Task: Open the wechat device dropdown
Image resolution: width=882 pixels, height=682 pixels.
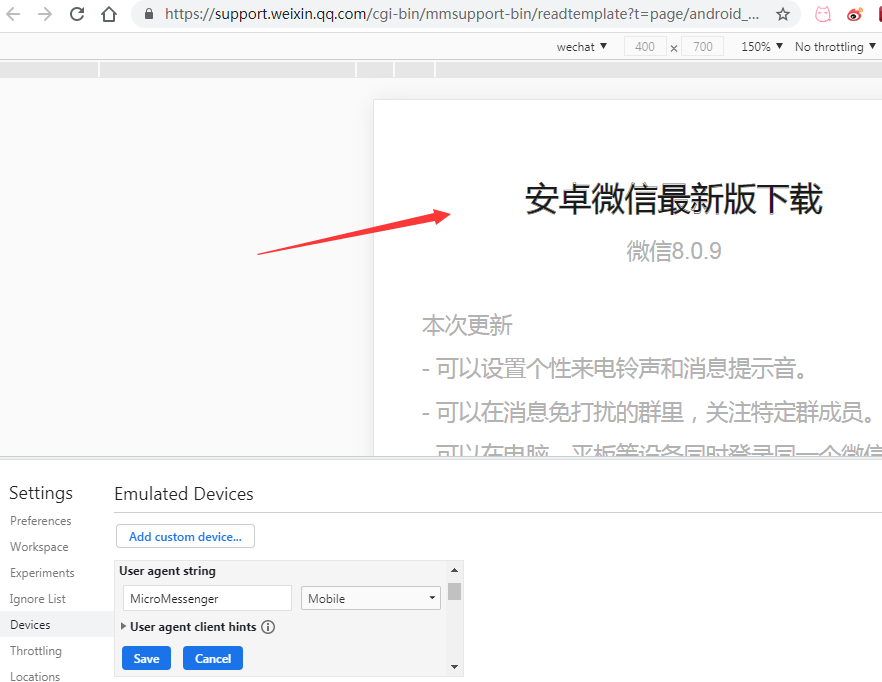Action: [582, 47]
